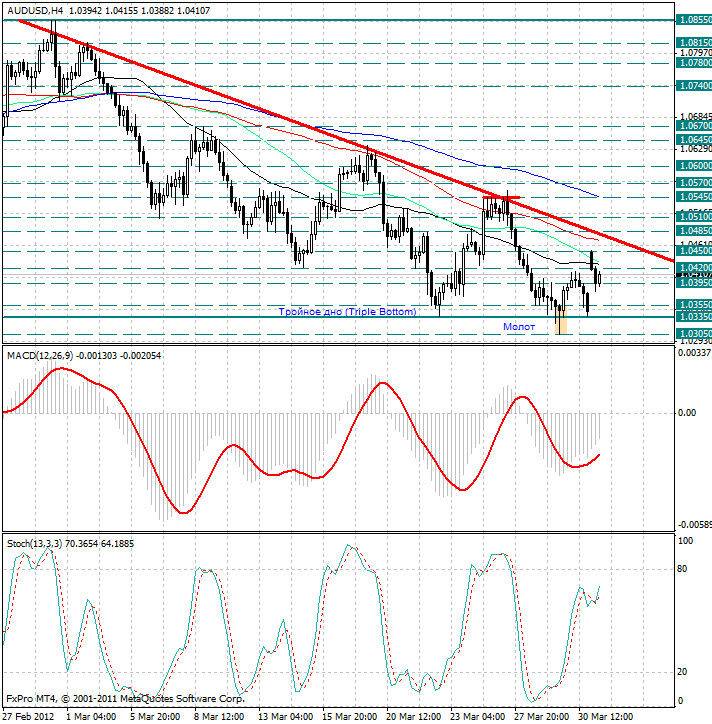The image size is (712, 724).
Task: Click the 0.00337 MACD scale value
Action: tap(694, 353)
